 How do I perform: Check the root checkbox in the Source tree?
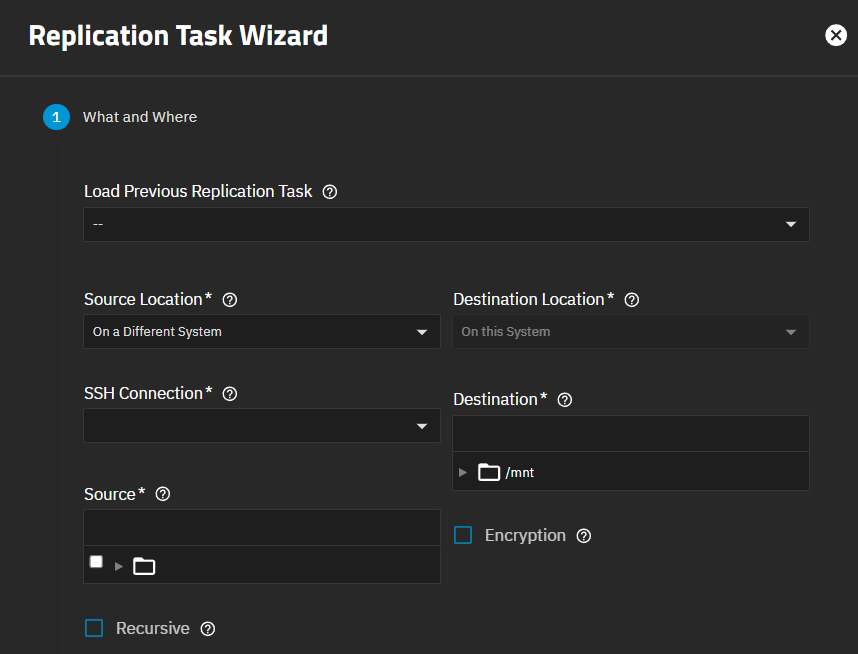96,561
